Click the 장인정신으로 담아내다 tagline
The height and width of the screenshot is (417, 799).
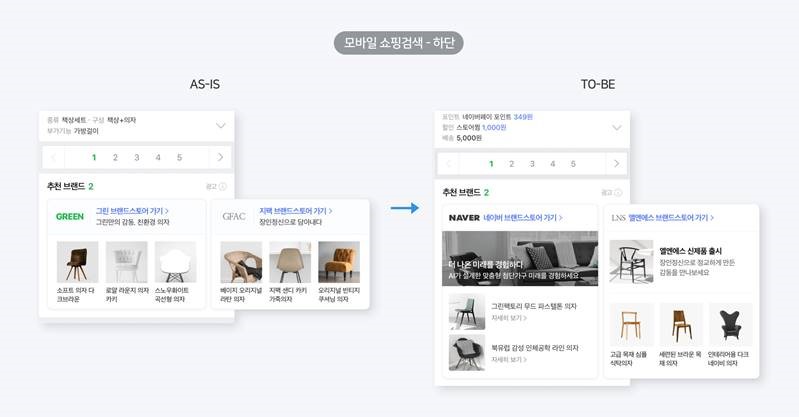coord(290,222)
